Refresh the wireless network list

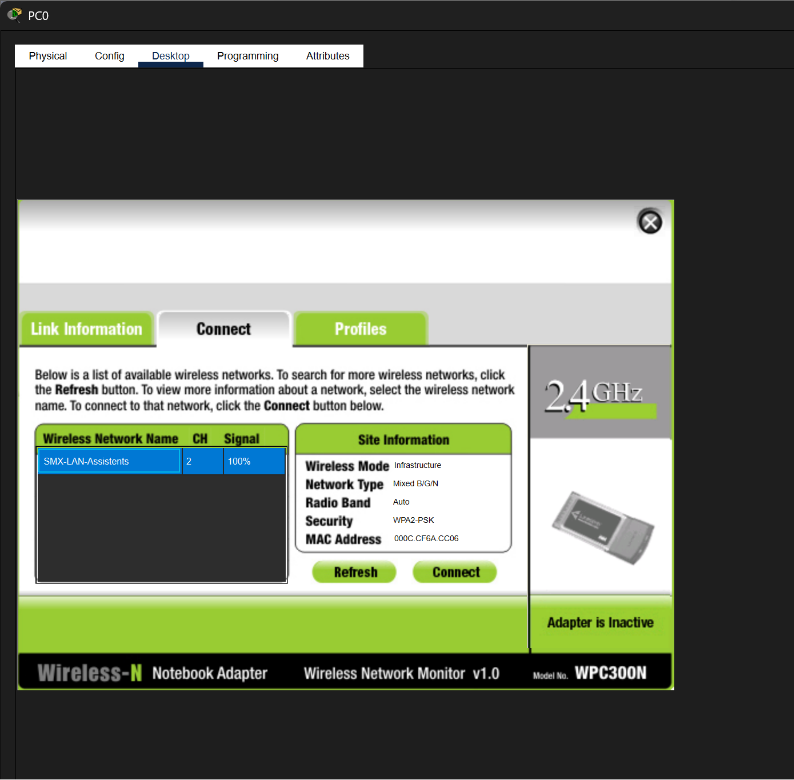pyautogui.click(x=354, y=572)
